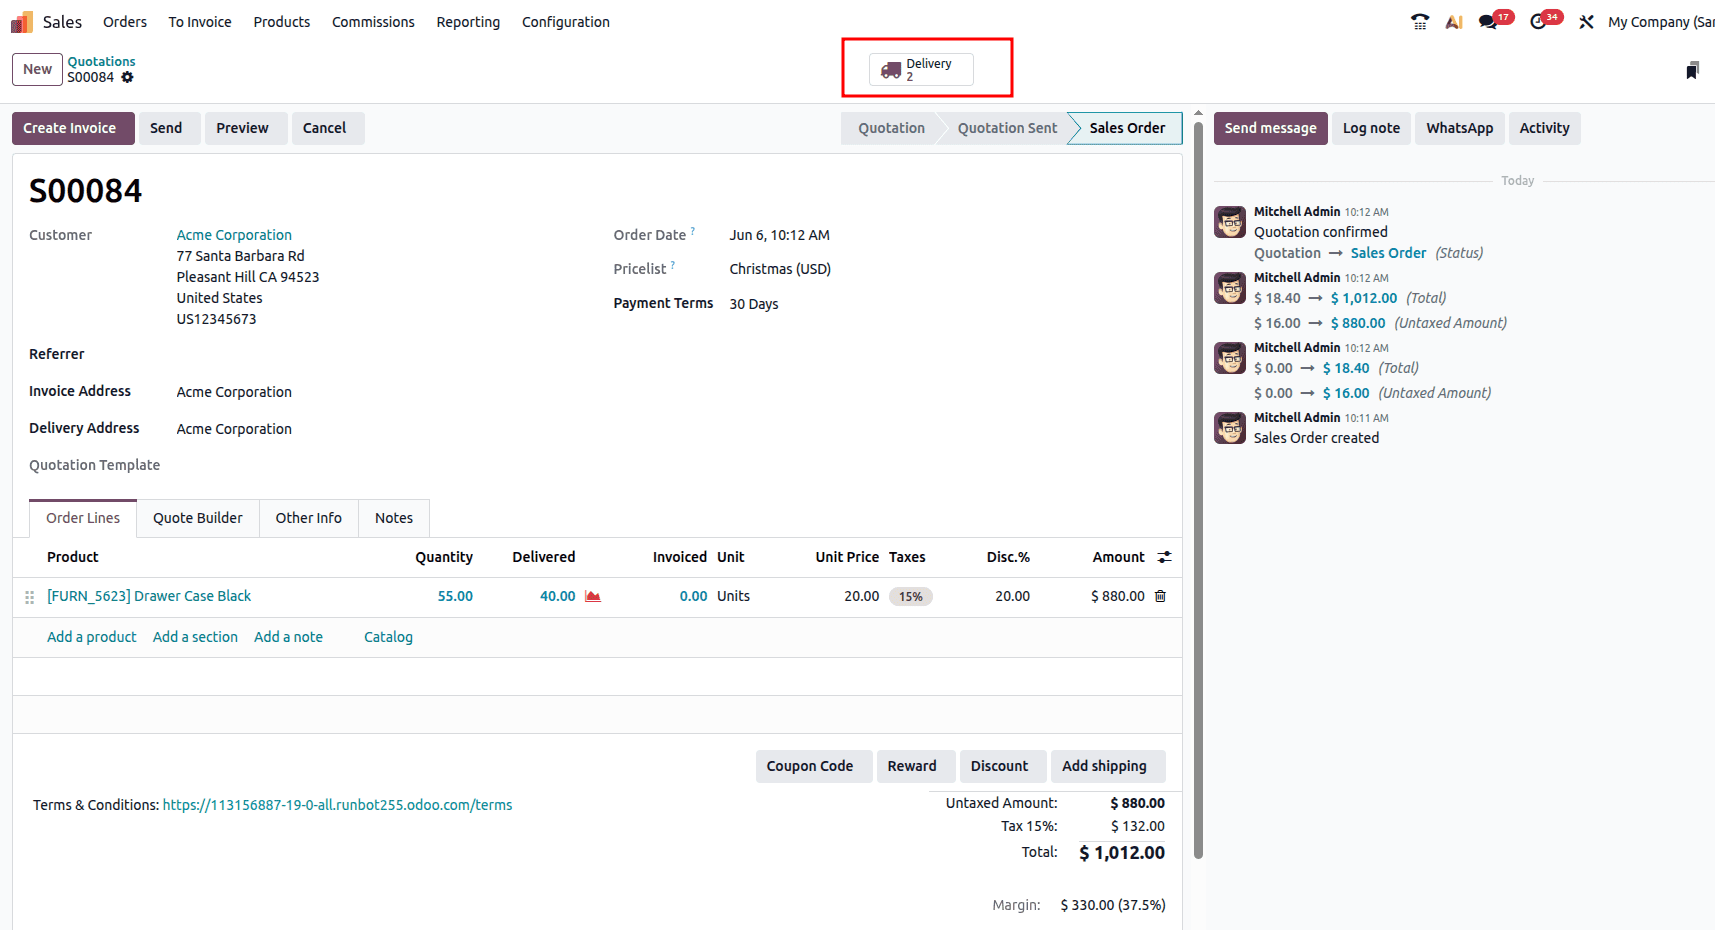The height and width of the screenshot is (930, 1715).
Task: Click the 15% tax tag
Action: click(x=911, y=597)
